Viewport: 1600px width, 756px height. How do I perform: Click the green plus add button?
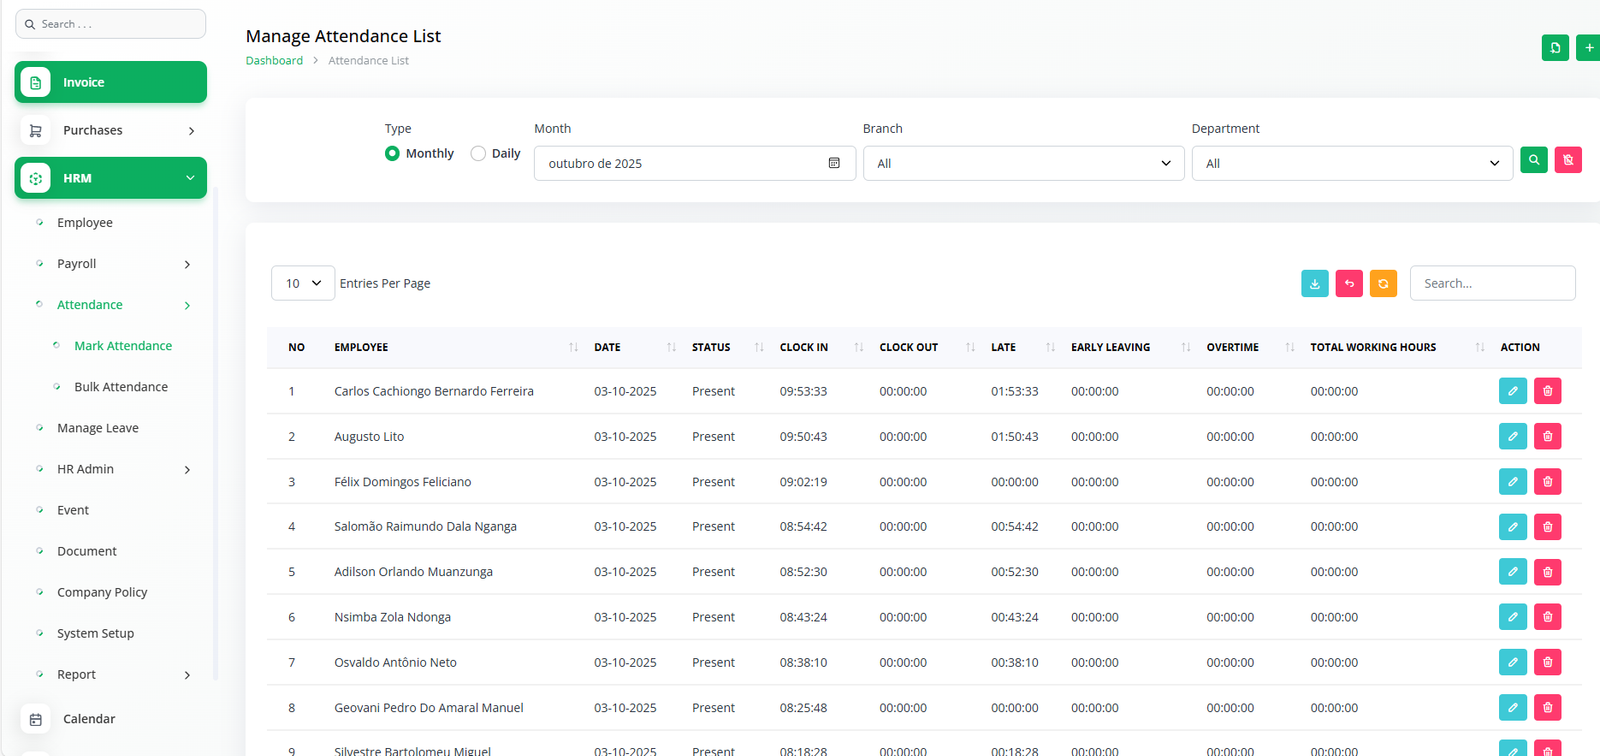click(x=1588, y=48)
